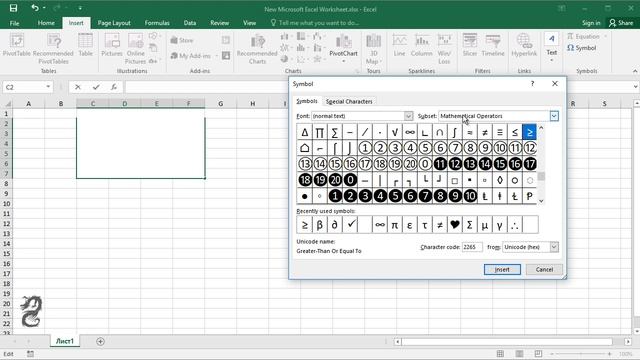Click the Share button

[x=621, y=23]
